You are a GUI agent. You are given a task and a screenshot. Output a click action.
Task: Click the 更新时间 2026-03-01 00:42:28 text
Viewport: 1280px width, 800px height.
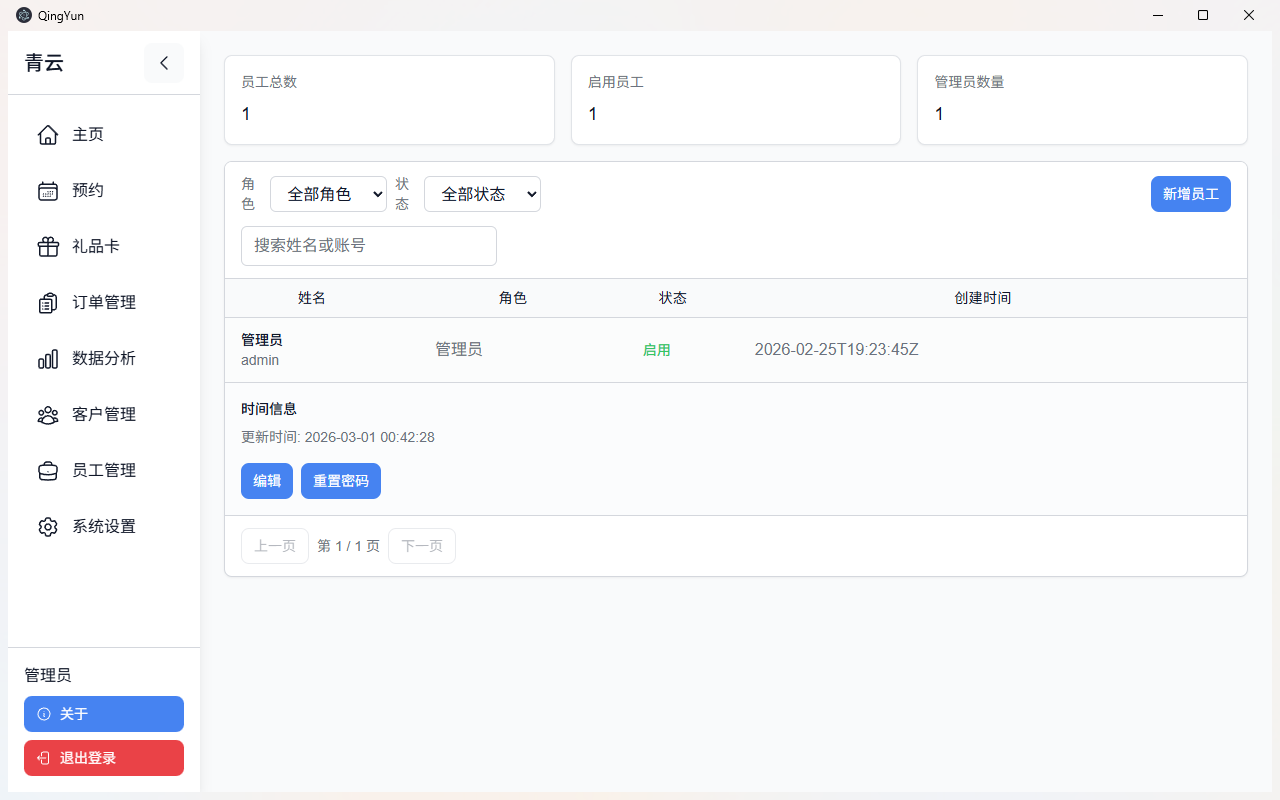coord(338,437)
